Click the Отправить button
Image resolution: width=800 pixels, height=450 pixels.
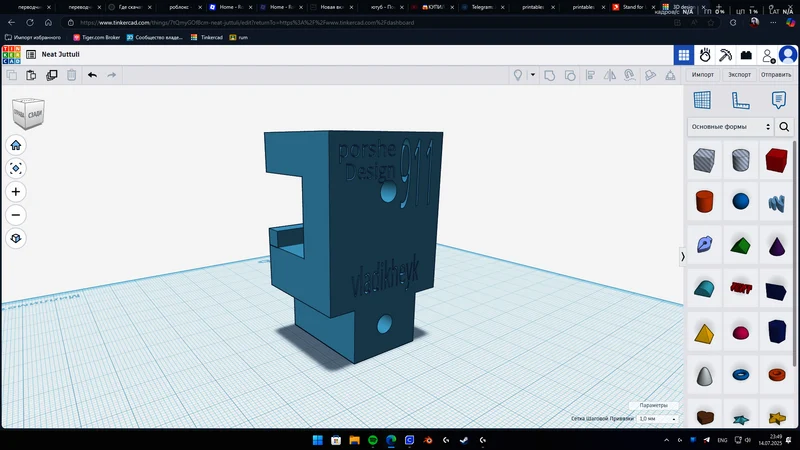point(776,74)
